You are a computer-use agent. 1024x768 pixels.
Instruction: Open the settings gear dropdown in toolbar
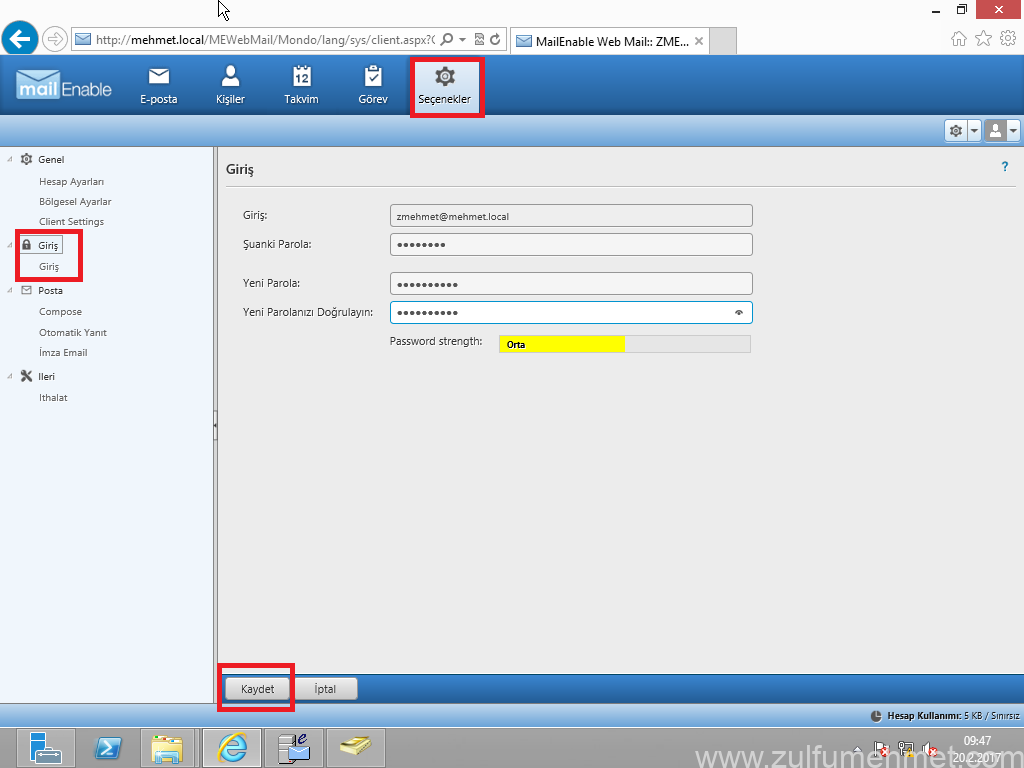tap(962, 131)
